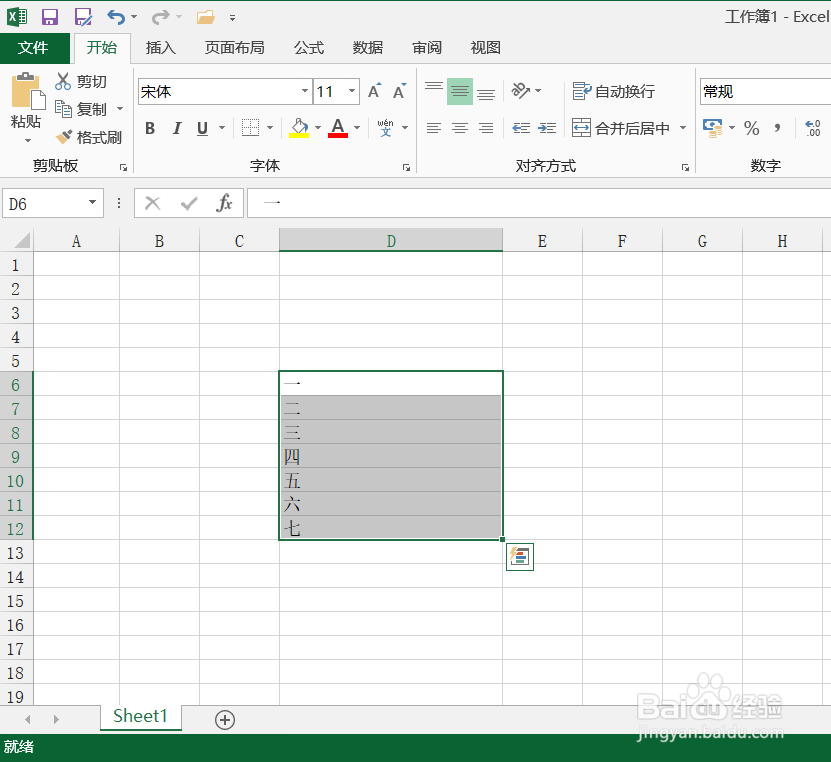Click the 合并后居中 merge button

[621, 128]
